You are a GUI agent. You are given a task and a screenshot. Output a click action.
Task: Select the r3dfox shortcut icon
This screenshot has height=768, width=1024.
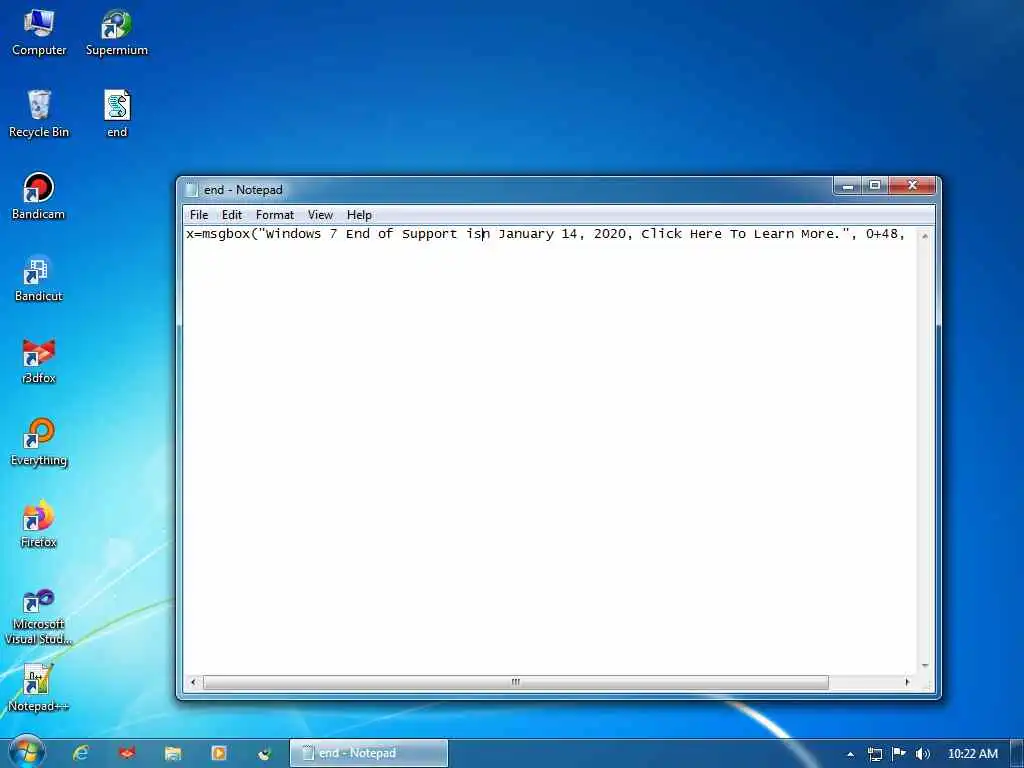pos(39,360)
